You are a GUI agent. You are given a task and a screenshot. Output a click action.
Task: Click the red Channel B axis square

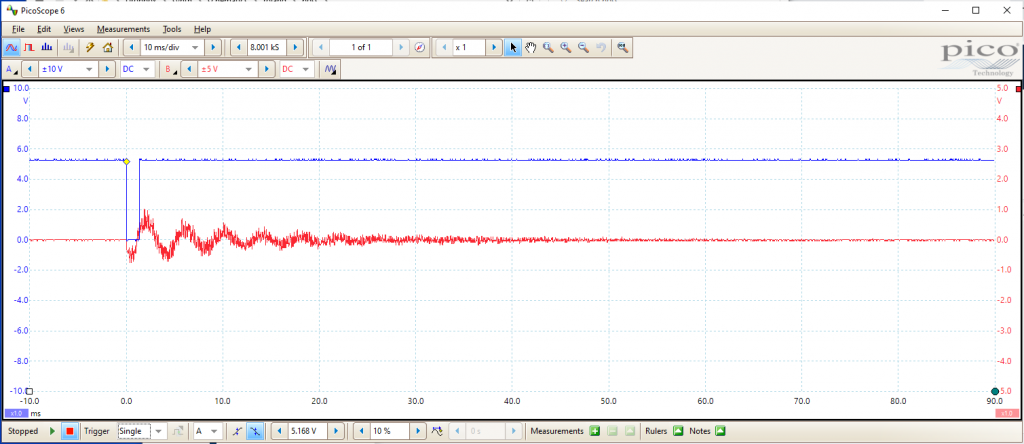1019,89
